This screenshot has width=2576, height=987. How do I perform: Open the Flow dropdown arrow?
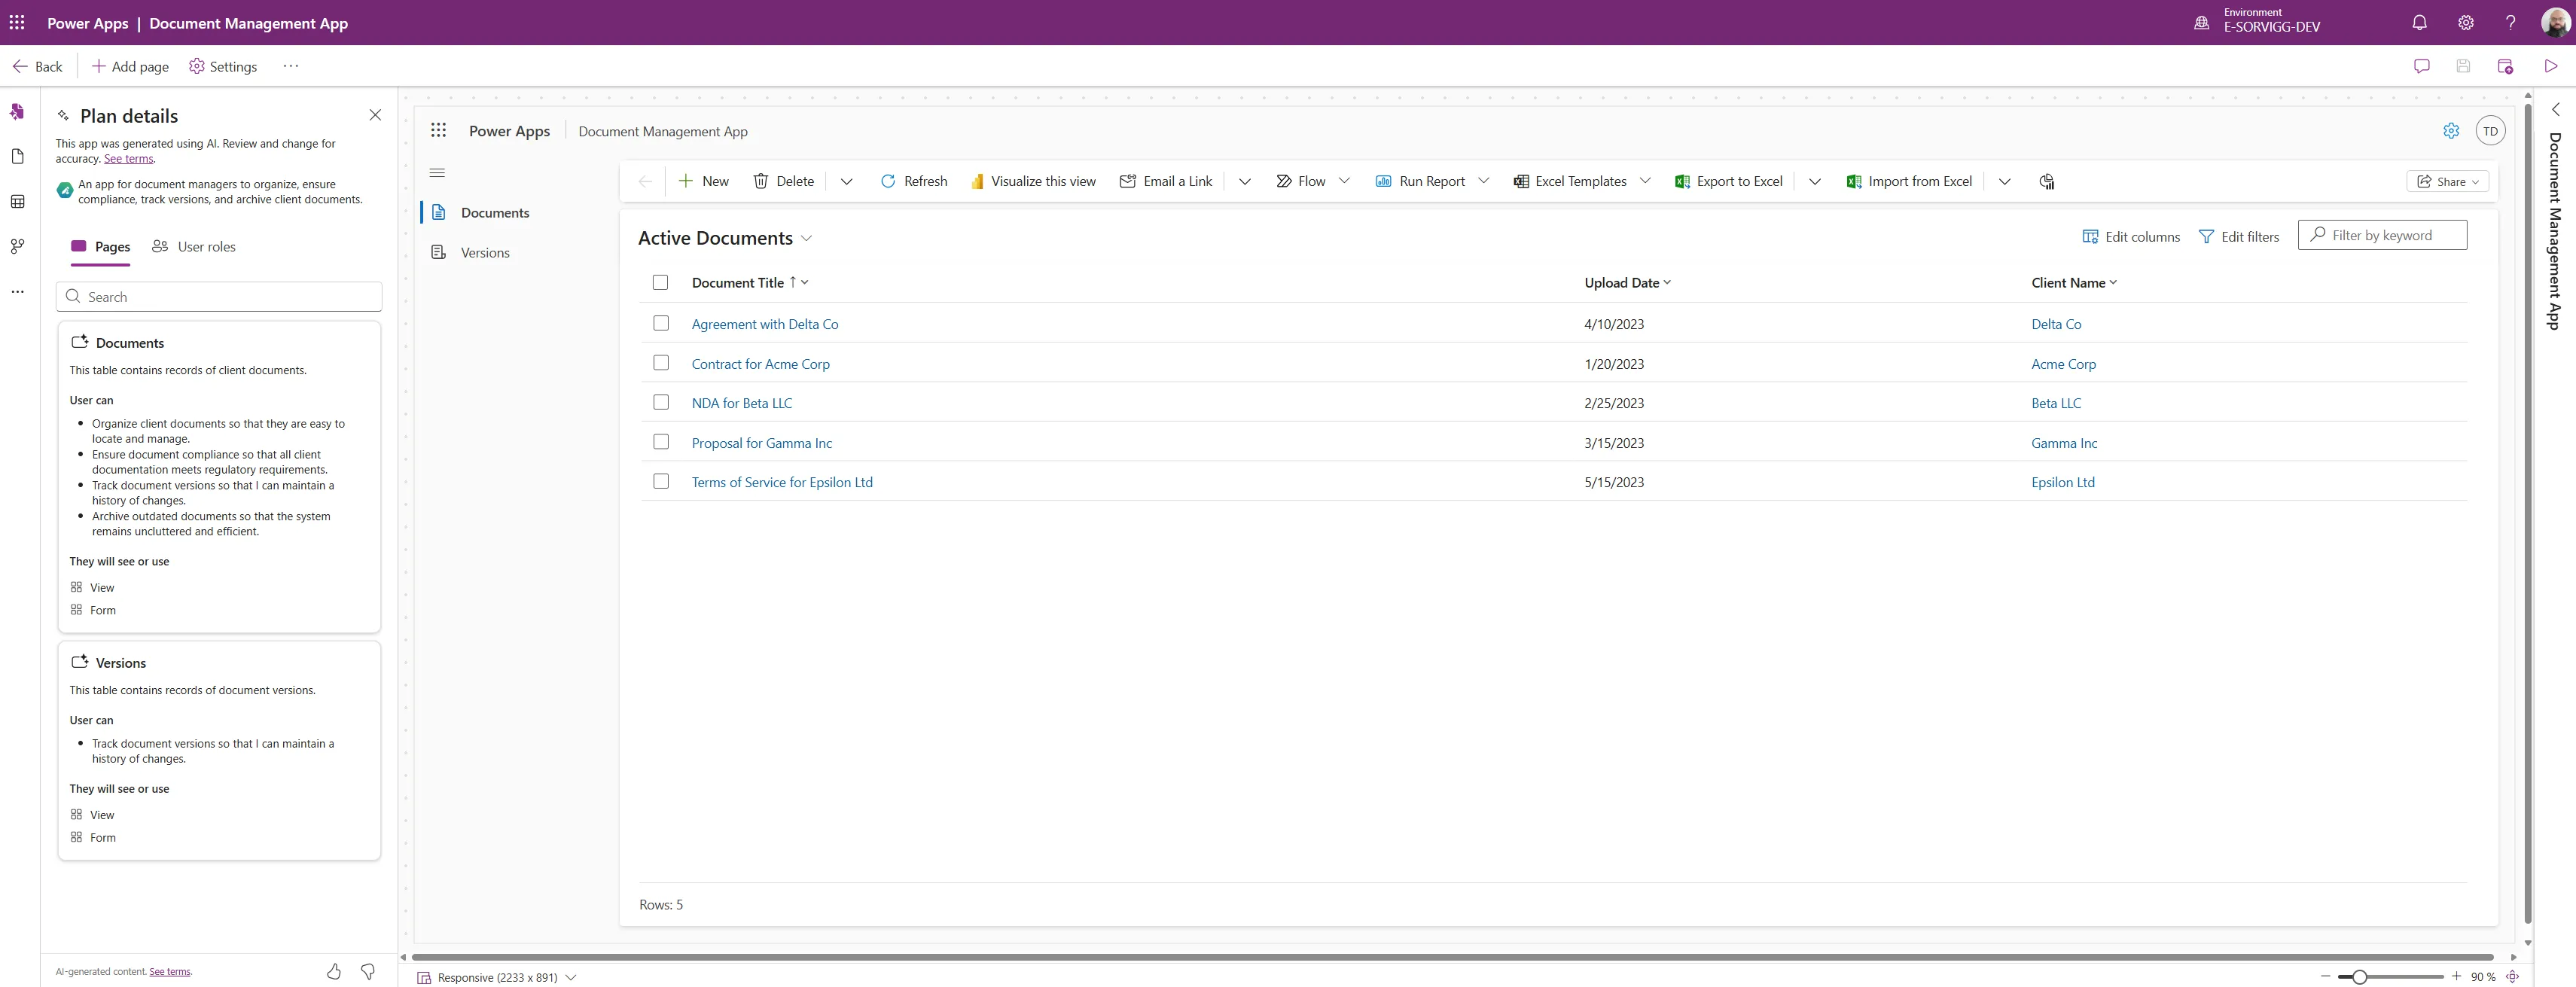1344,181
